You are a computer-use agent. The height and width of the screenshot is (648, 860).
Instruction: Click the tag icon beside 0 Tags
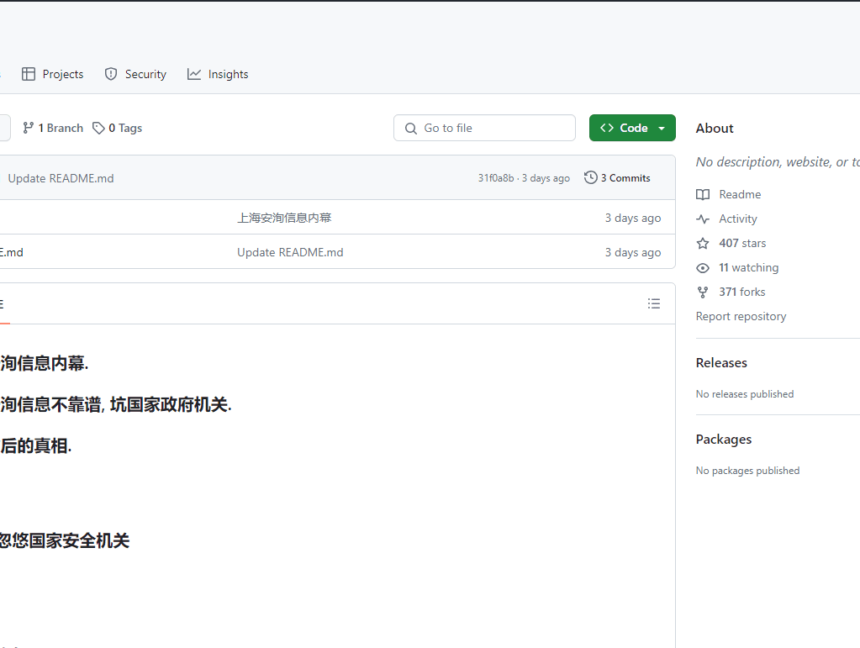98,127
